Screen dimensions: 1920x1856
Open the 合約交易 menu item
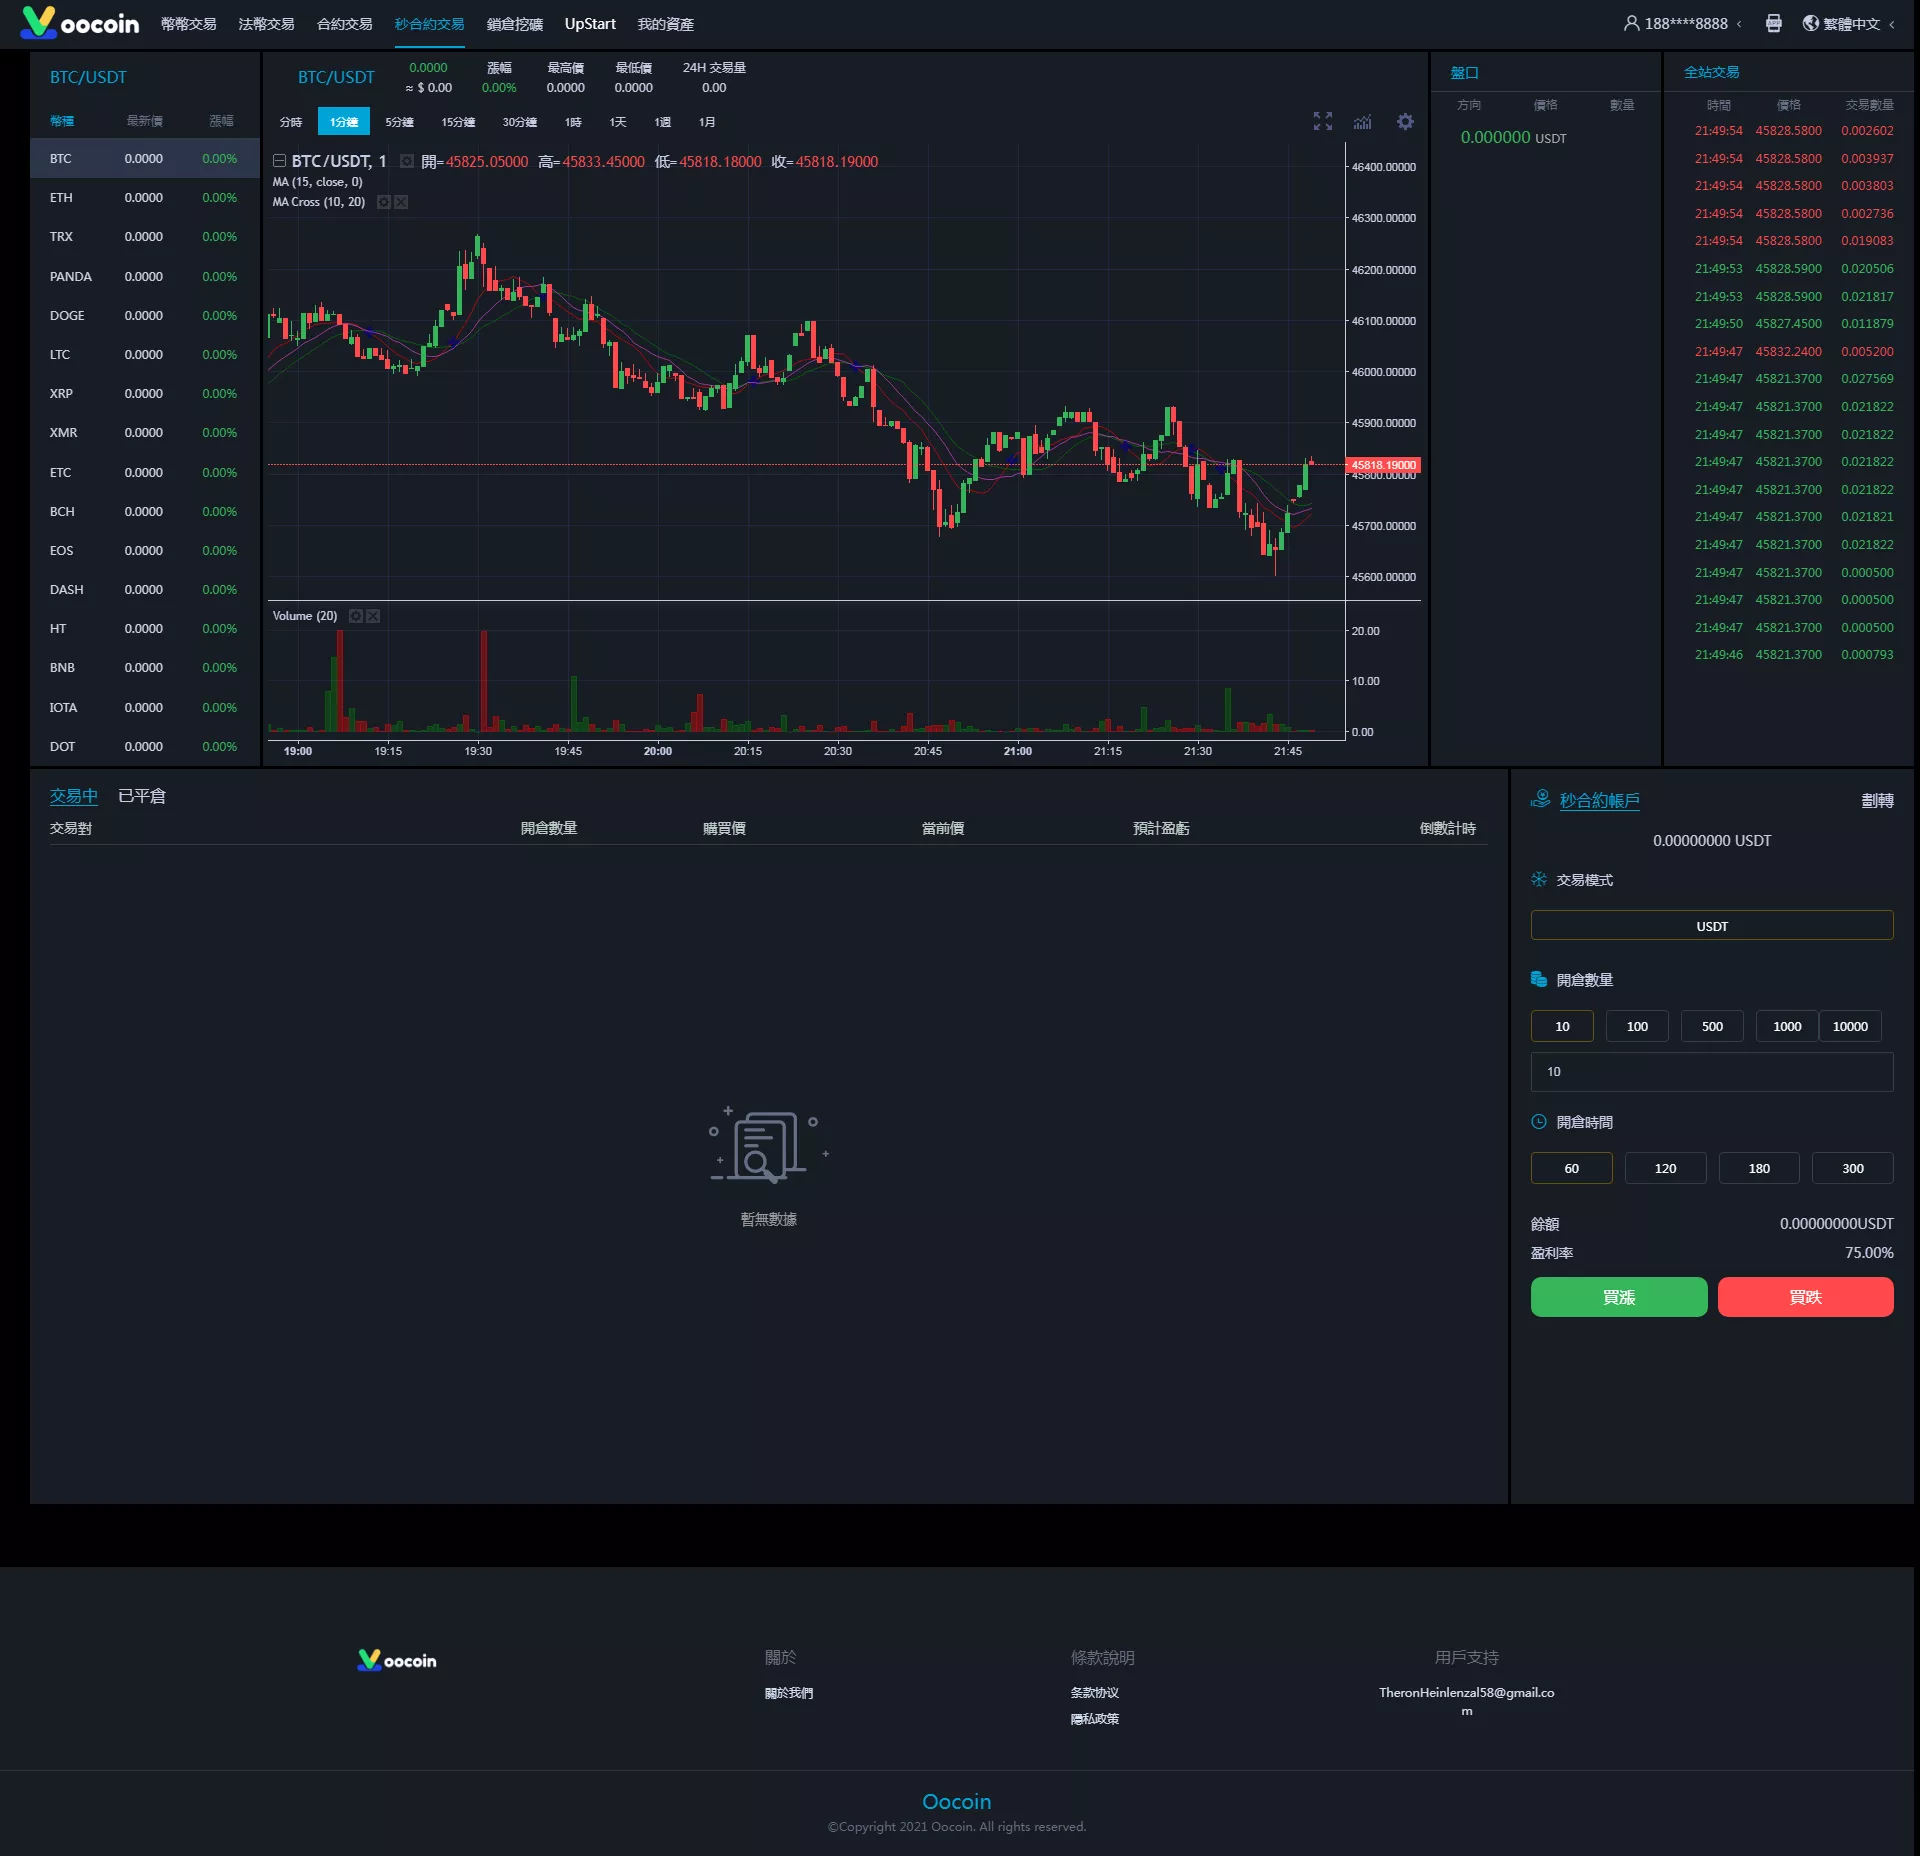344,24
